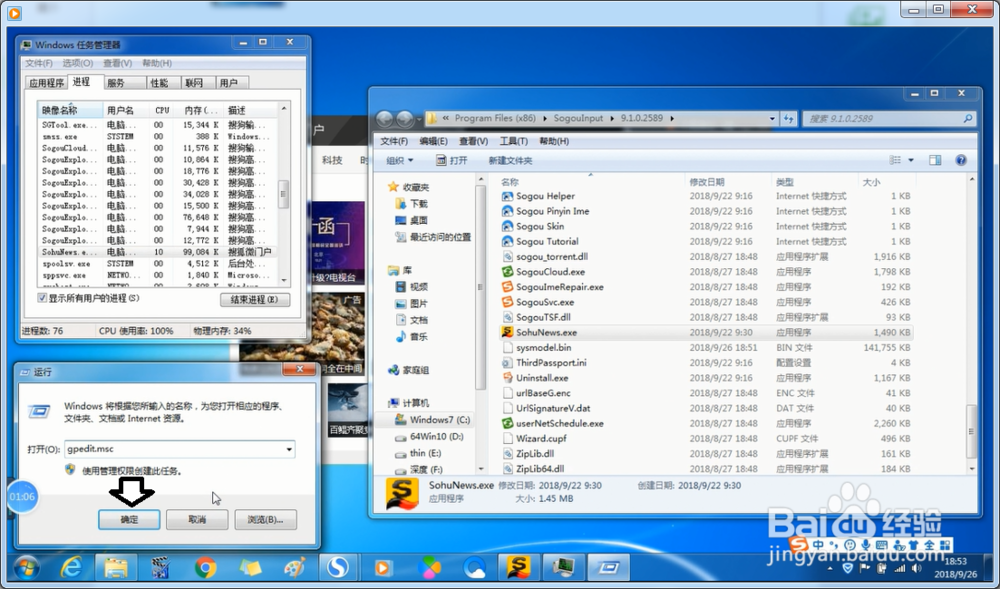This screenshot has height=589, width=1000.
Task: Open the Paint palette taskbar icon
Action: tap(293, 567)
